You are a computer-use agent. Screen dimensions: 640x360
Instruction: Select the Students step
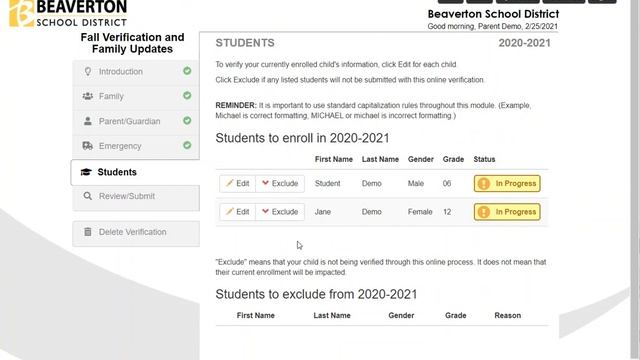[135, 172]
